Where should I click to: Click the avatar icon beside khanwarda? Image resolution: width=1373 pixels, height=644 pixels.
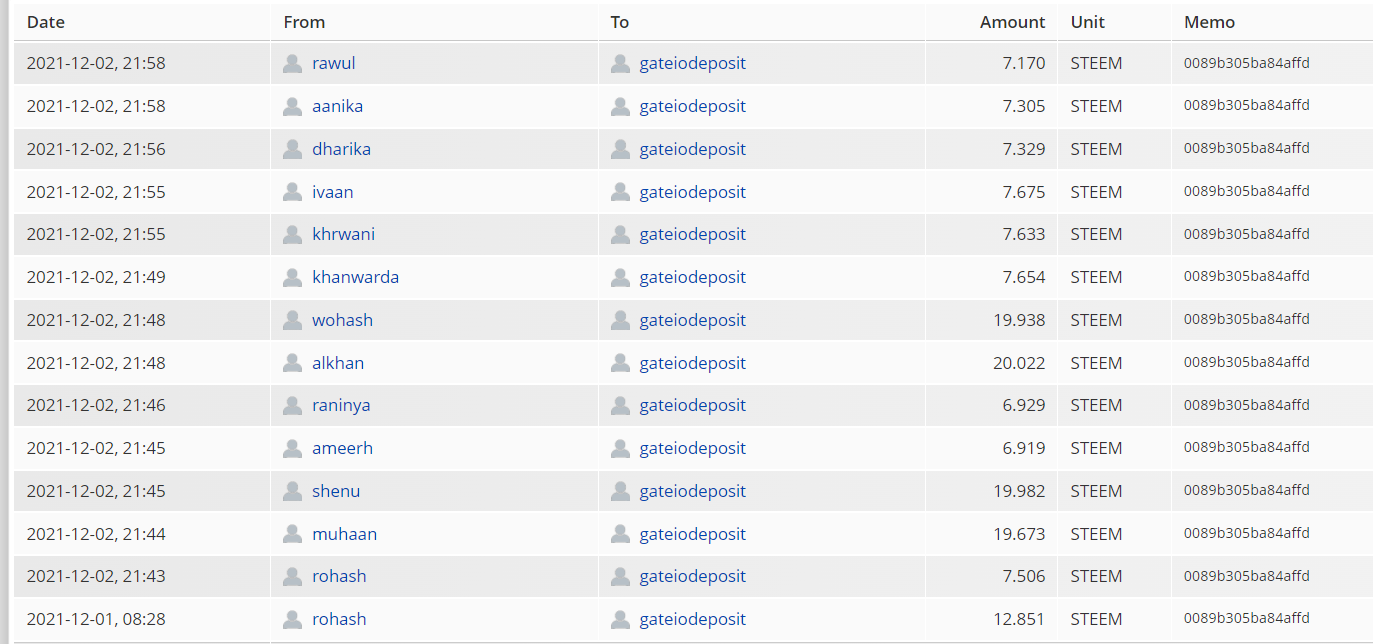tap(292, 277)
